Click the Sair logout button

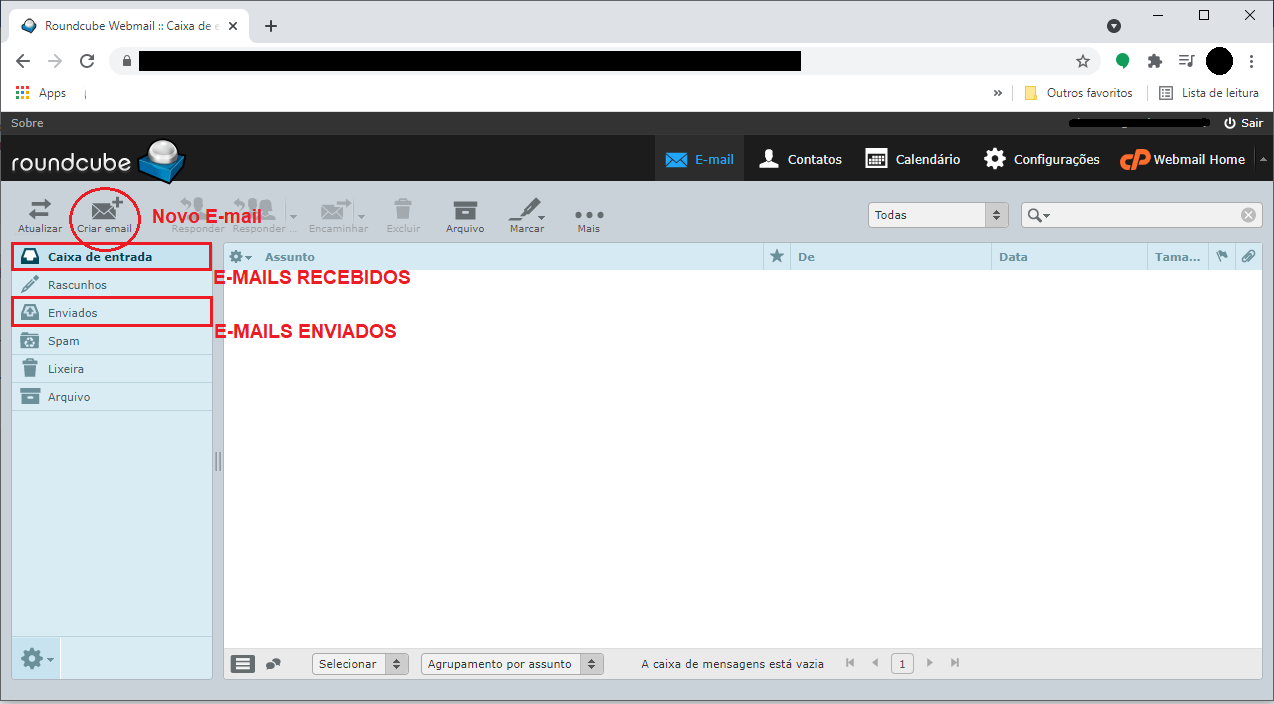click(1243, 123)
